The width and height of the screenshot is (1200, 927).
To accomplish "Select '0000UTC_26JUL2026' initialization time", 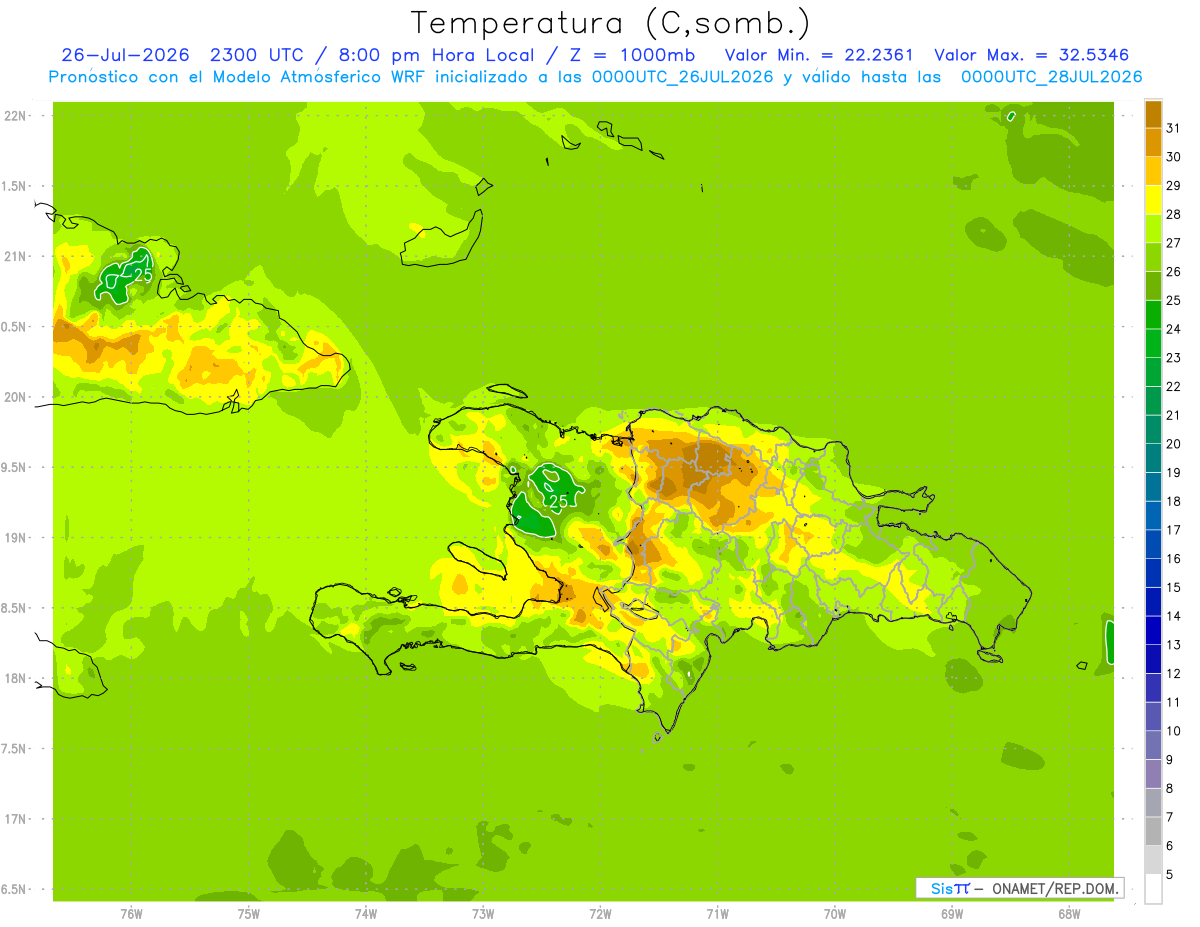I will (683, 77).
